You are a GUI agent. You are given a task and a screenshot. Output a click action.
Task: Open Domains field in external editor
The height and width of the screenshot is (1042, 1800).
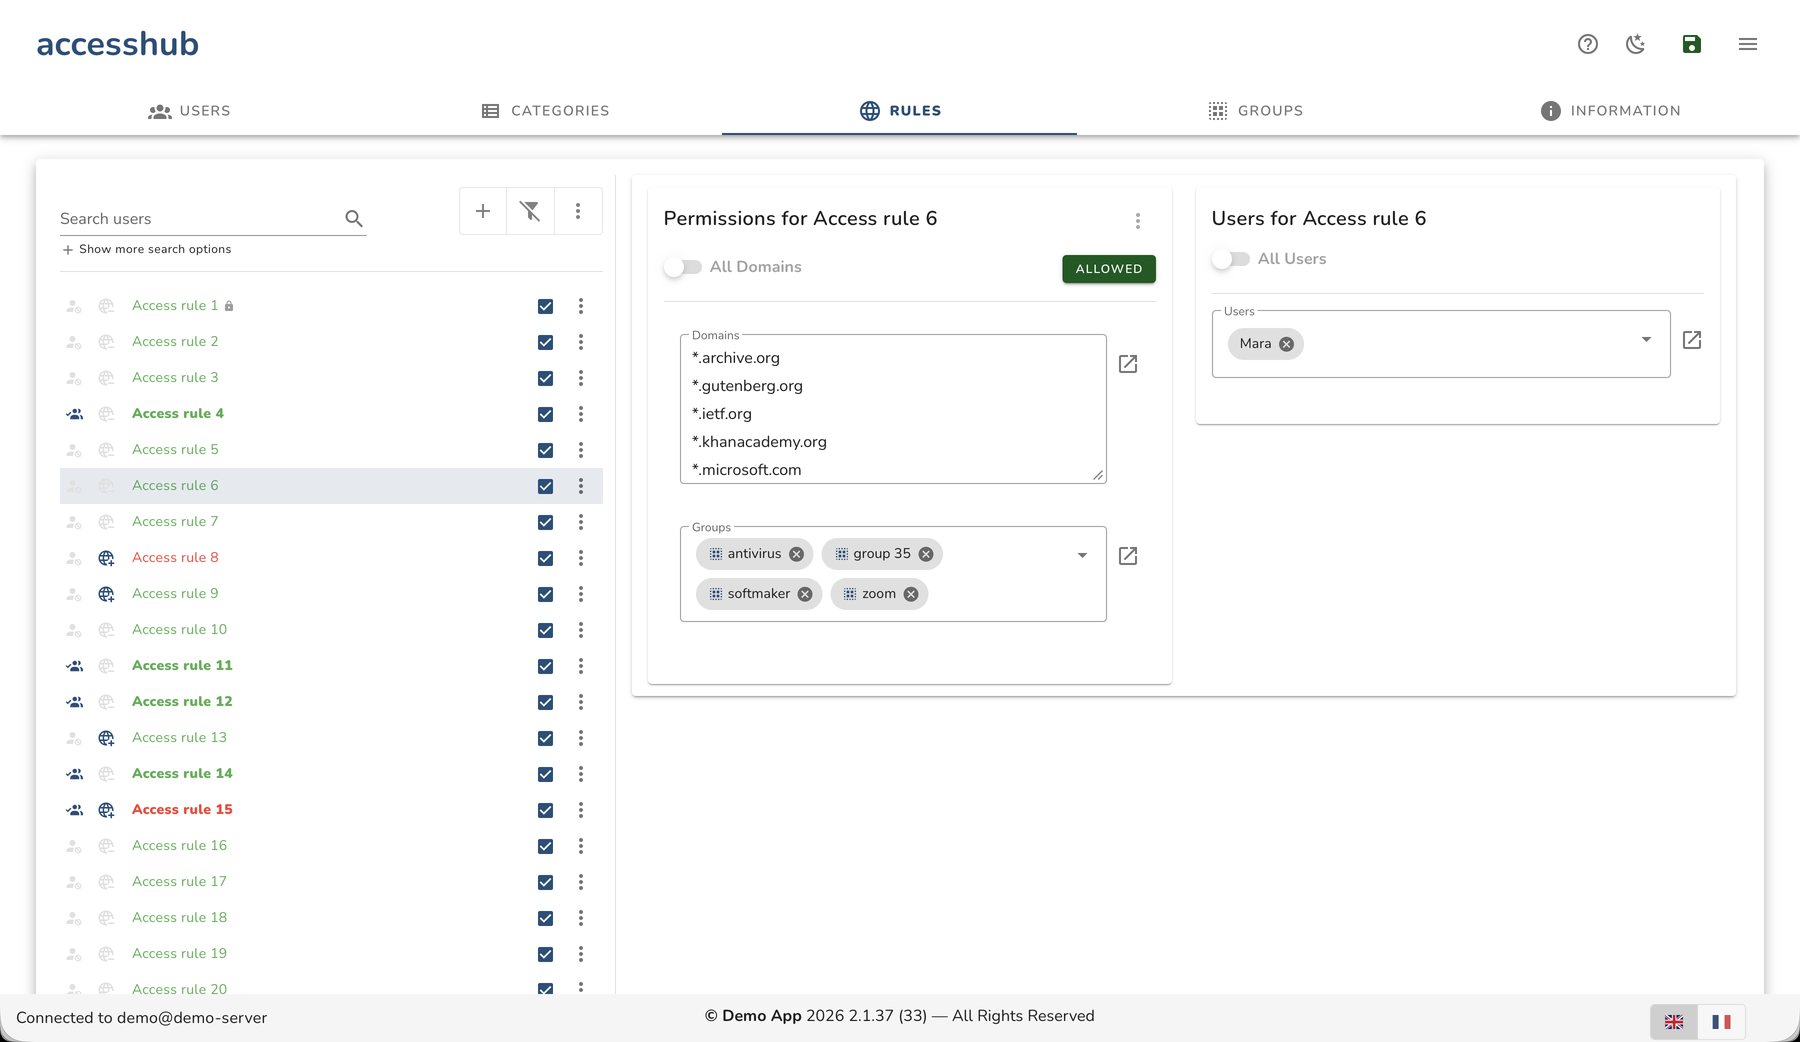pos(1128,364)
